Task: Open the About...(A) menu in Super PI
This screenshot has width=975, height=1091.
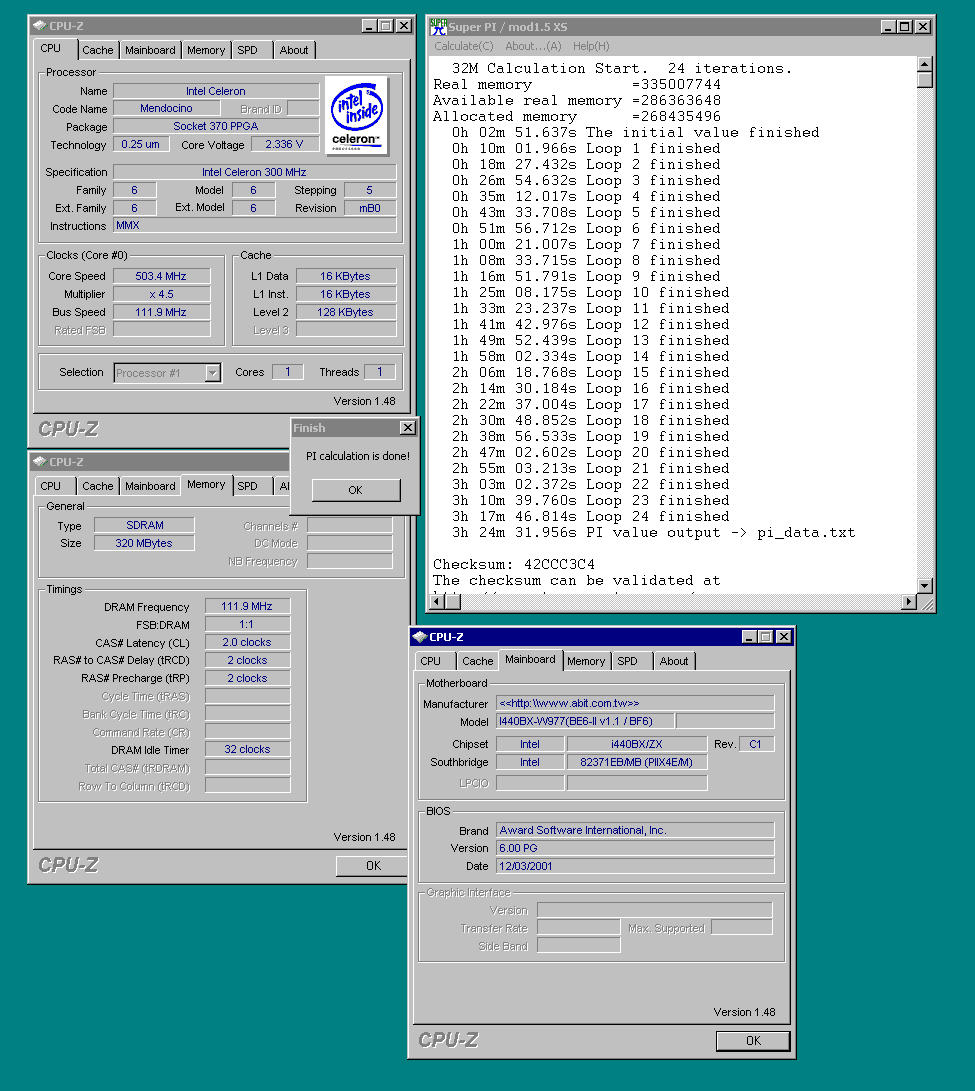Action: [x=533, y=46]
